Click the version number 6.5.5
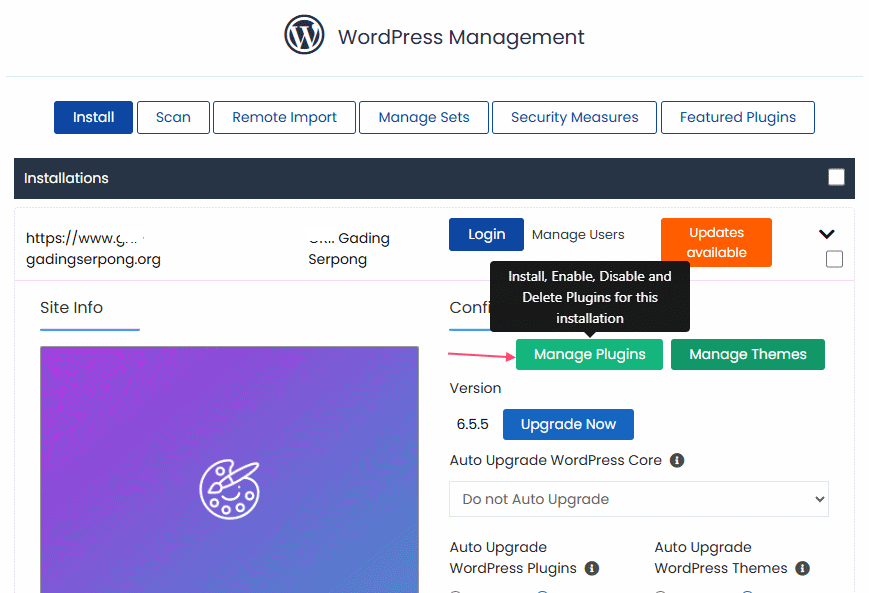Screen dimensions: 869x593 click(473, 425)
